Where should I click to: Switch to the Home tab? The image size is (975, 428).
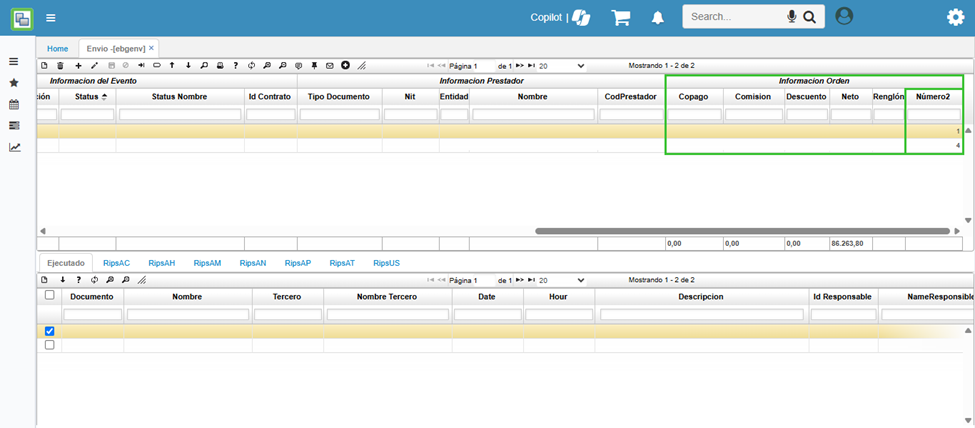pos(58,48)
